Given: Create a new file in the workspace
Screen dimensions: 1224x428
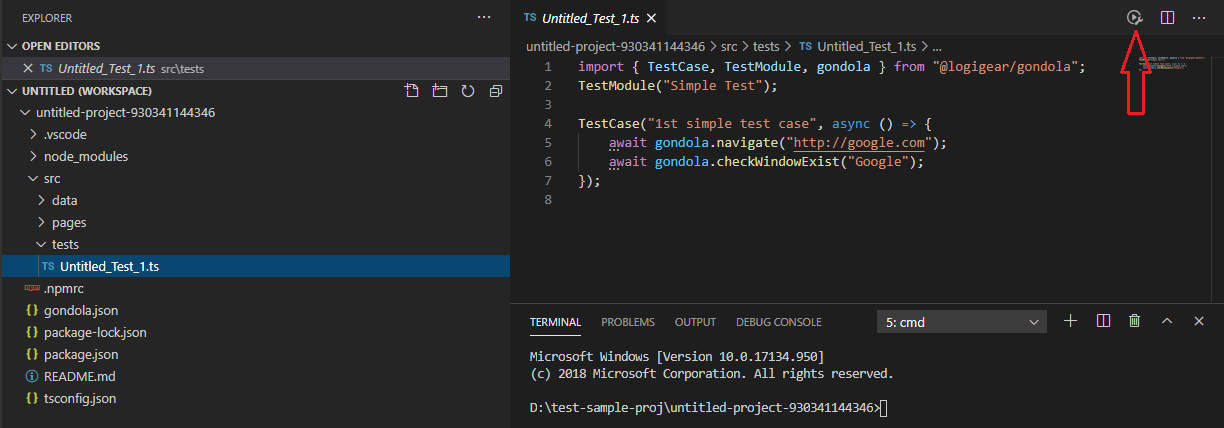Looking at the screenshot, I should 411,91.
